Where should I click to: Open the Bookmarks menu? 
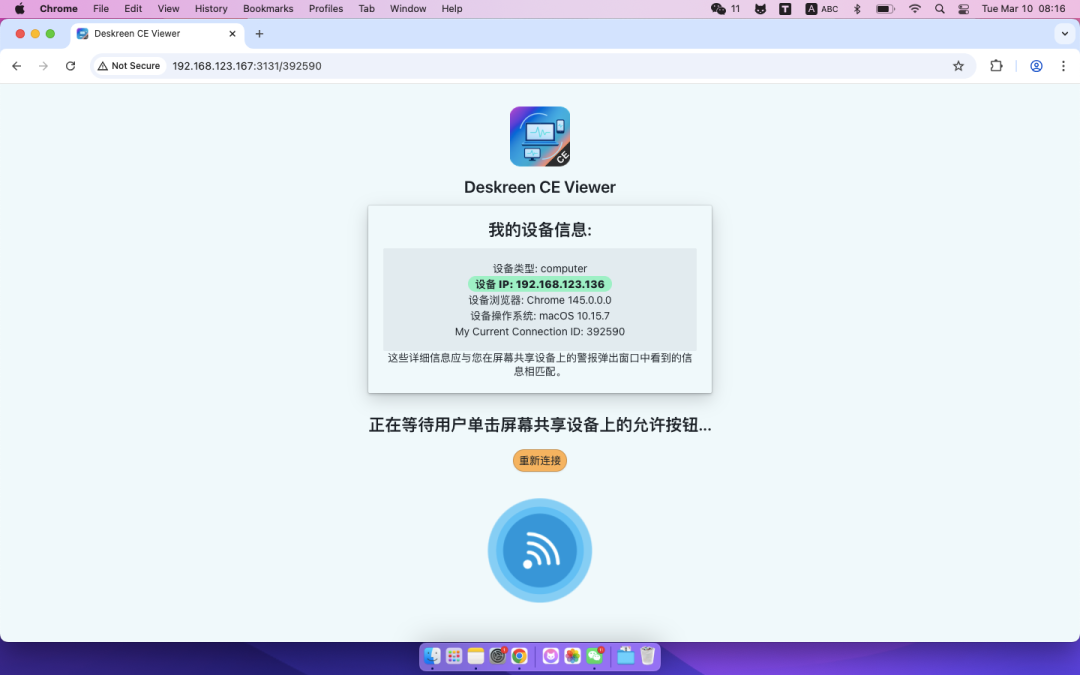coord(268,9)
